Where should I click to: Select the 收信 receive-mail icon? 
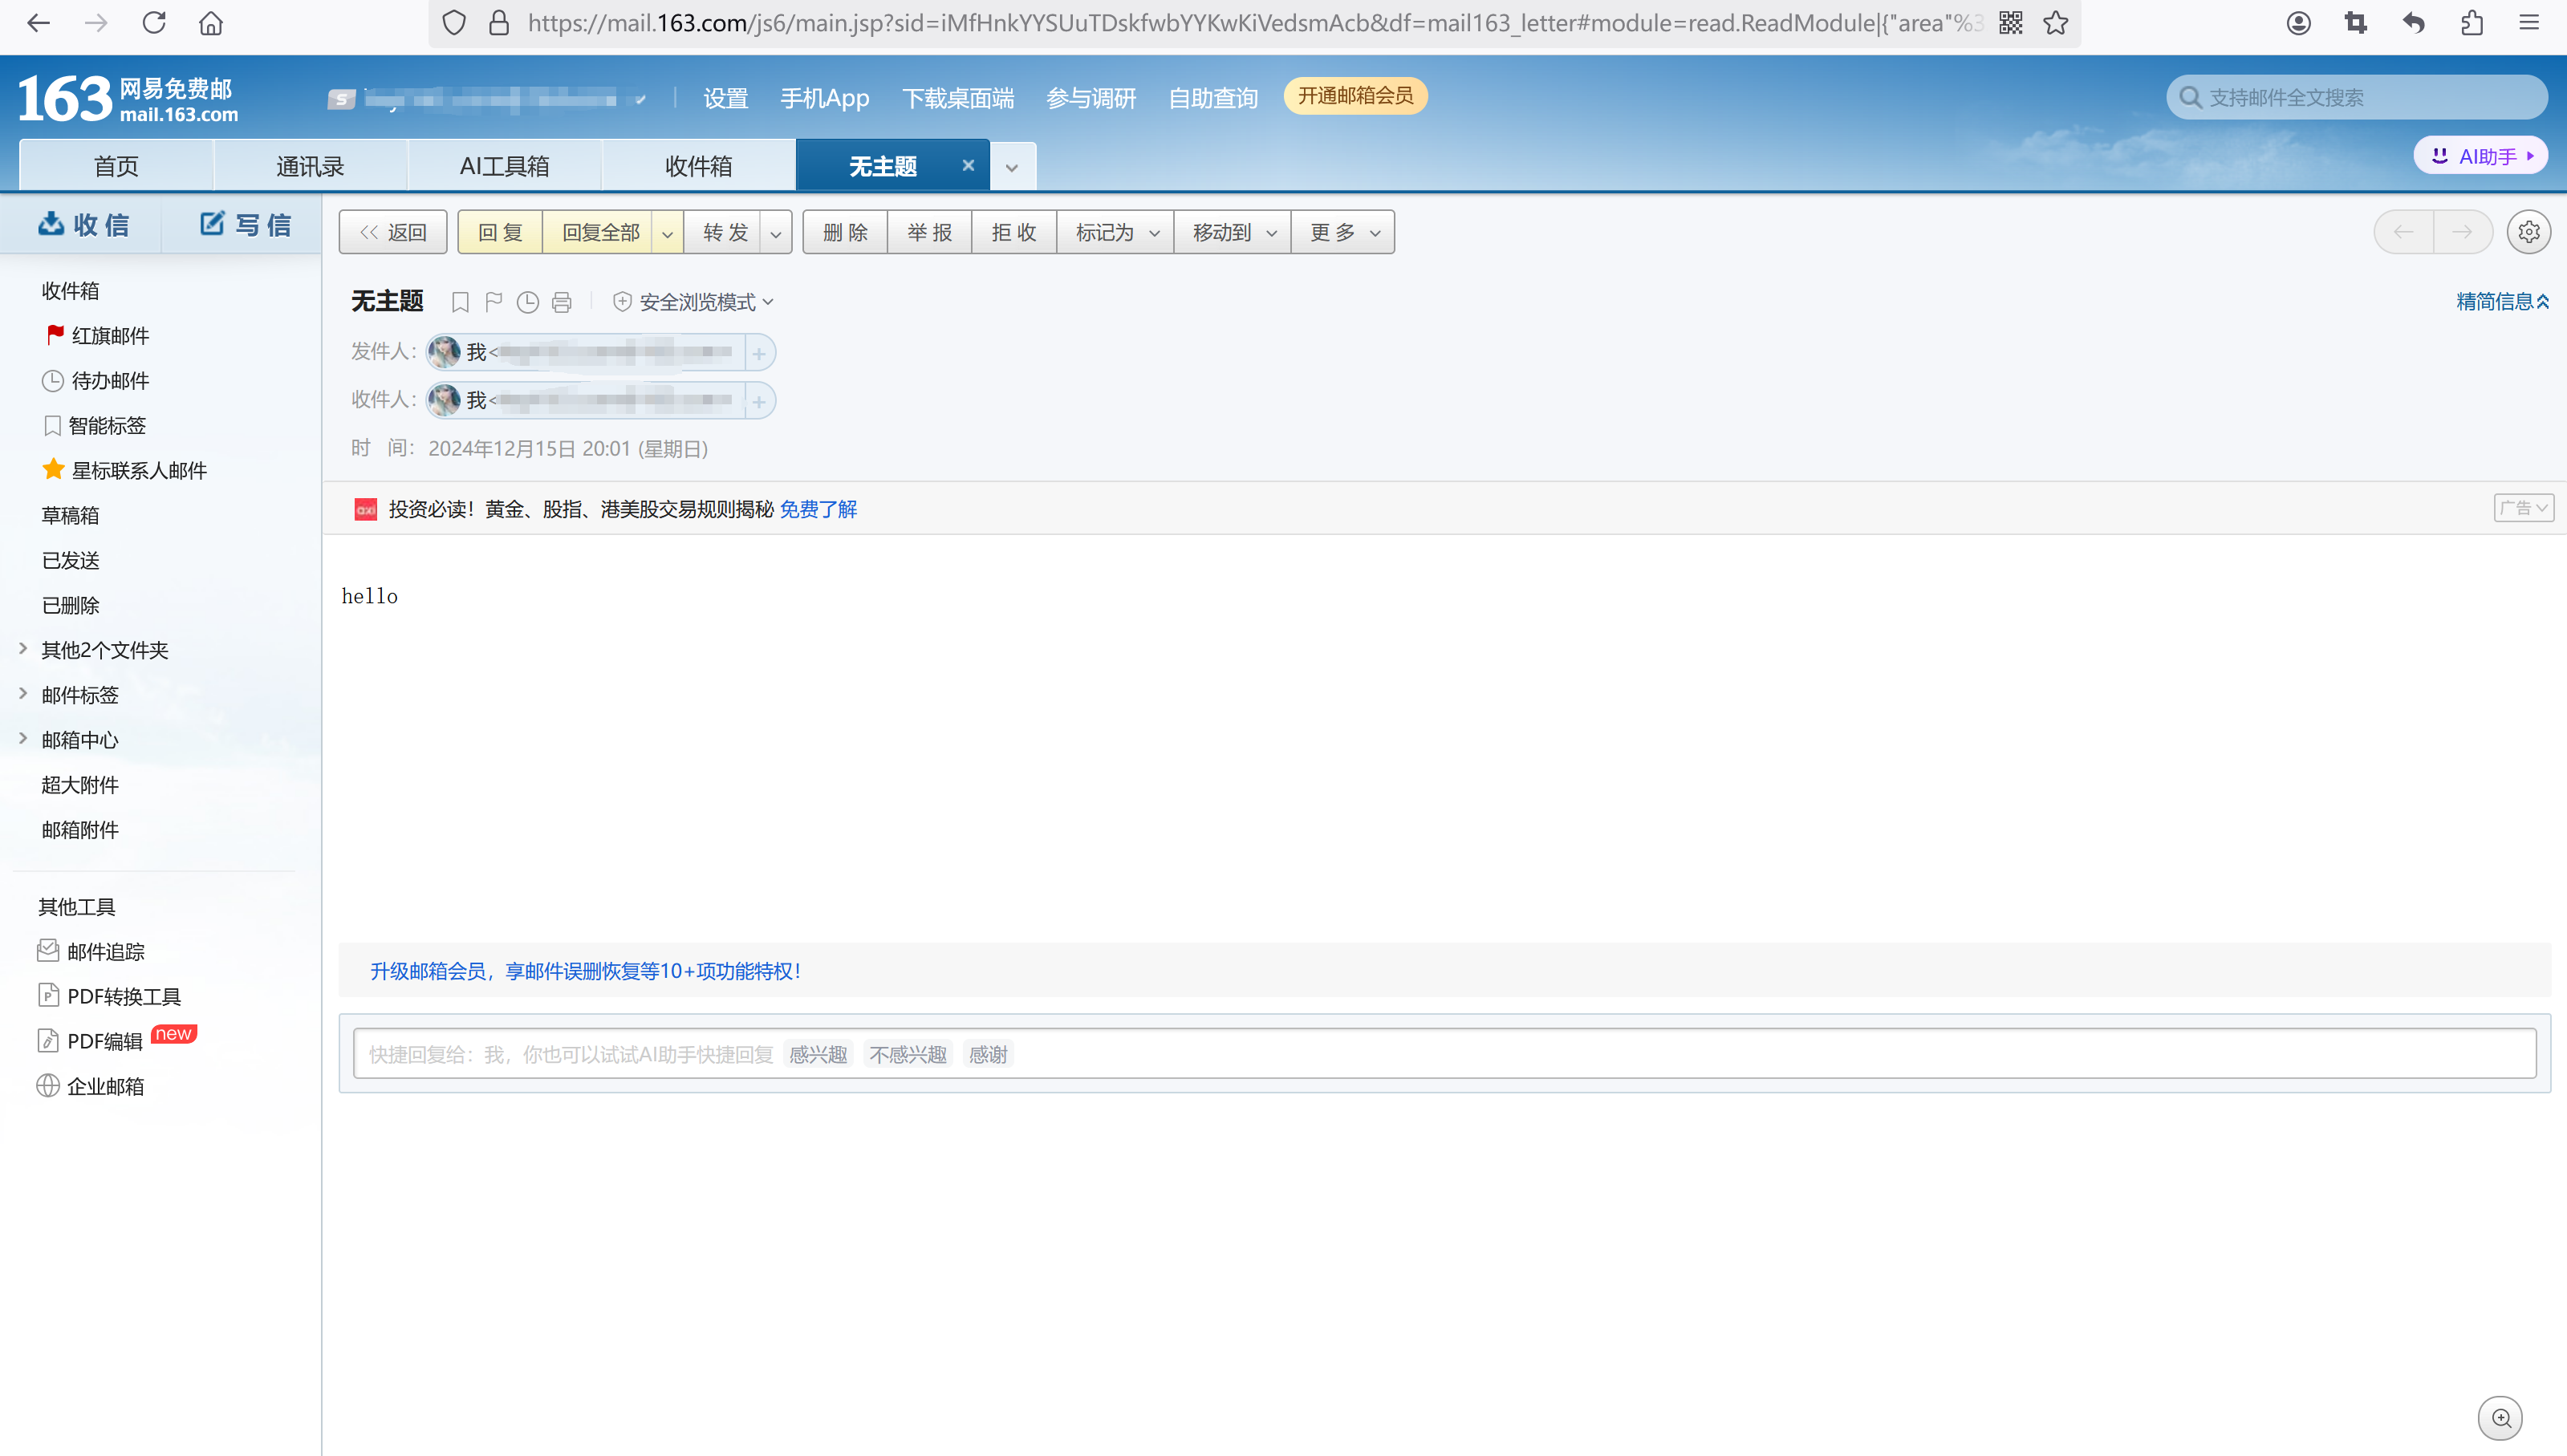(x=53, y=224)
